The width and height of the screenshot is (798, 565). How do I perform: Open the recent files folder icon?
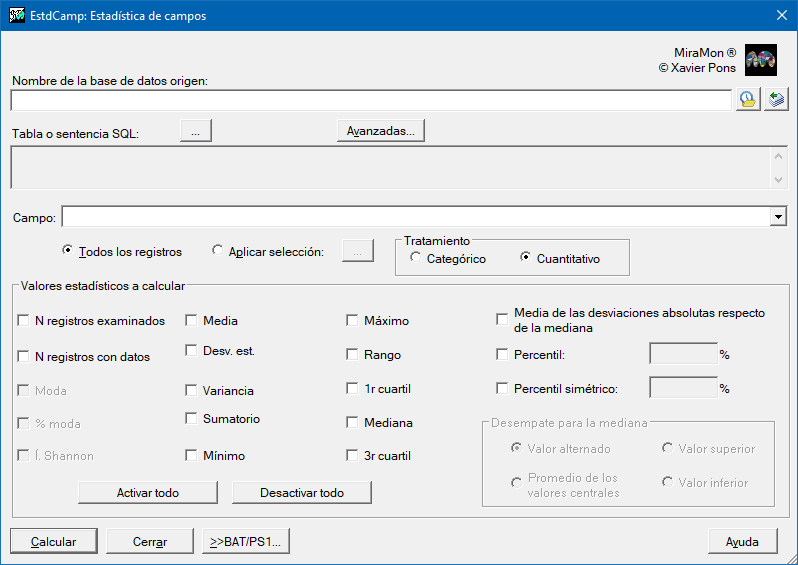pos(747,100)
